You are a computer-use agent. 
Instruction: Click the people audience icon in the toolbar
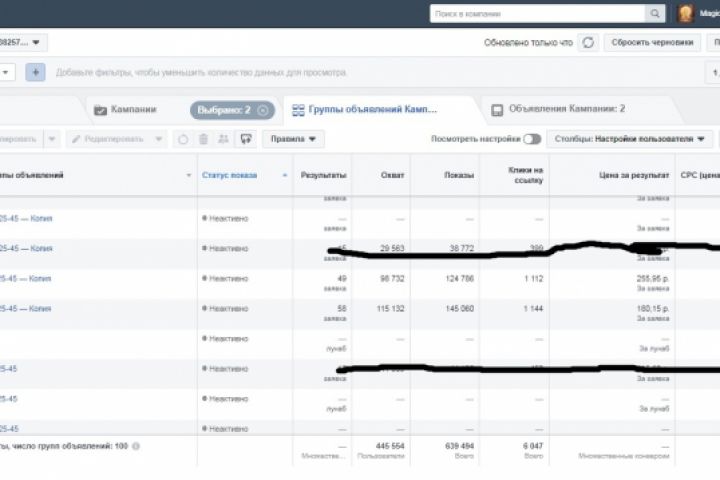224,139
